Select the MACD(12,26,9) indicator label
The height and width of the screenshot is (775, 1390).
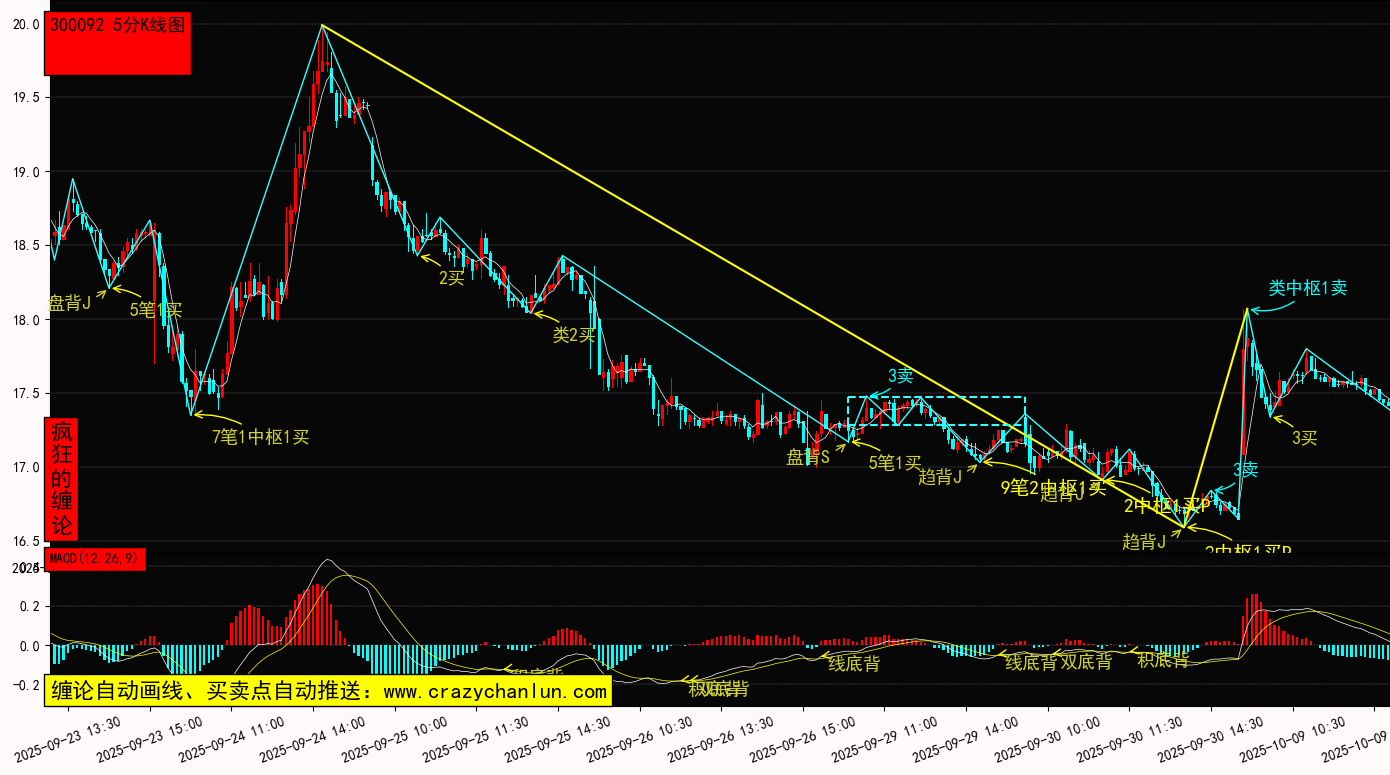click(x=96, y=558)
